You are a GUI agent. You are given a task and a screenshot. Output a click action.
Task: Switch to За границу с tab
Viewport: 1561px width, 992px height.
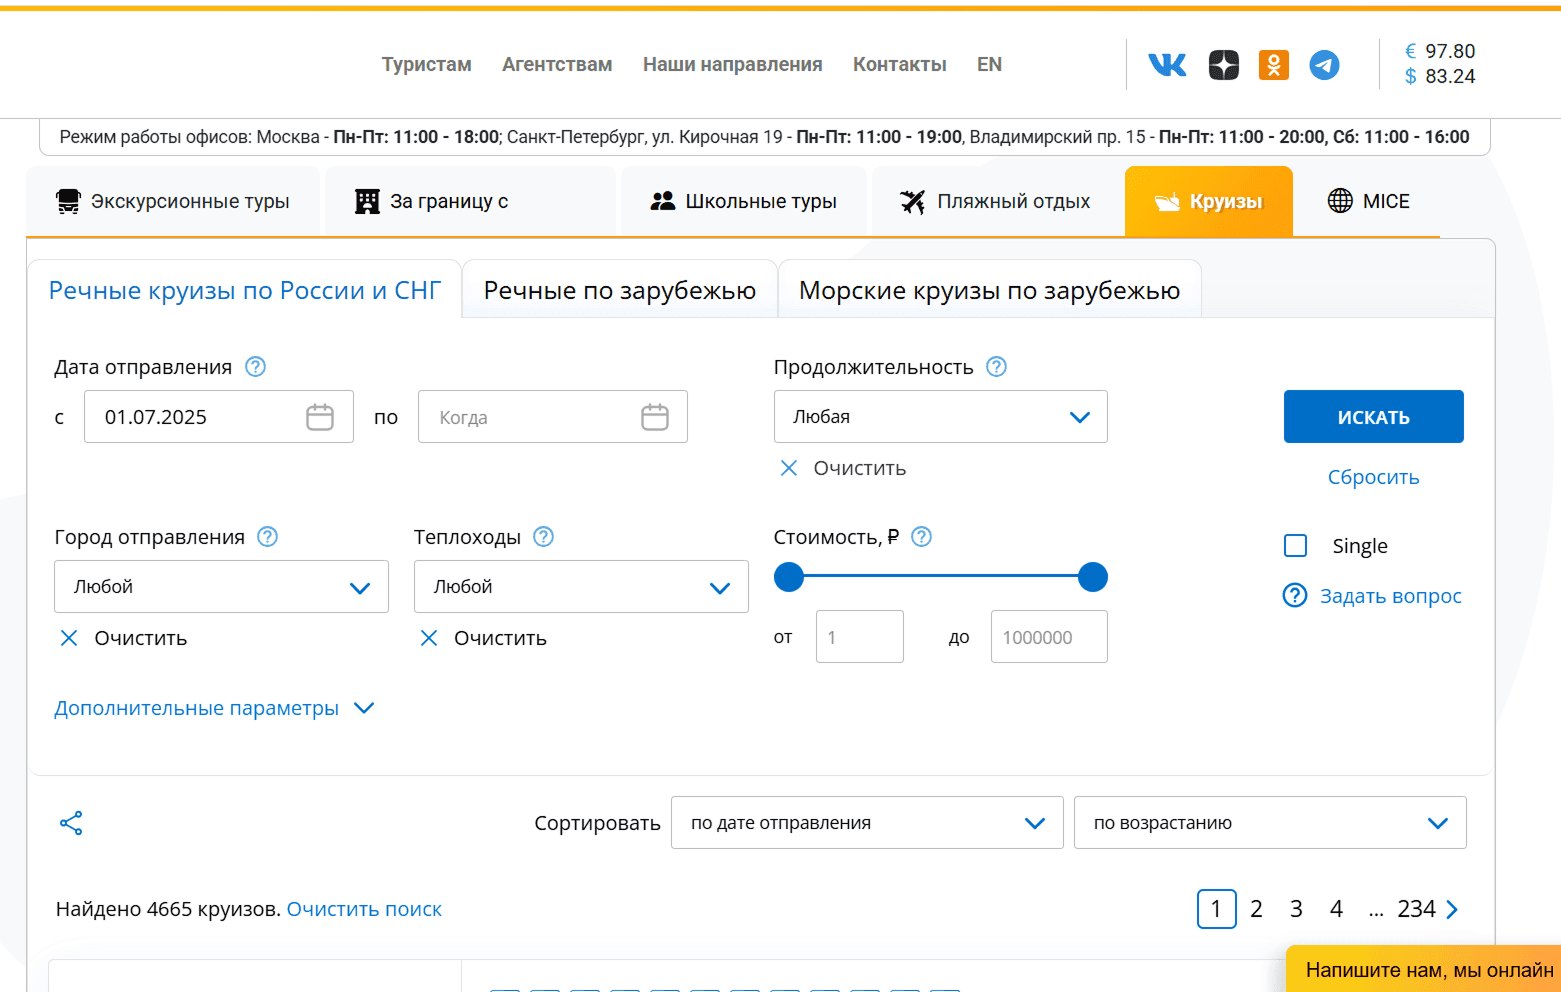[469, 201]
